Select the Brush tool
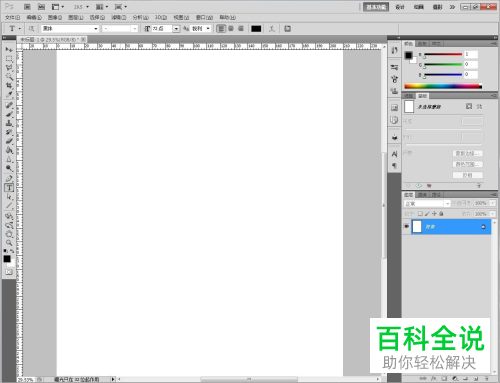Screen dimensions: 500x383 9,114
